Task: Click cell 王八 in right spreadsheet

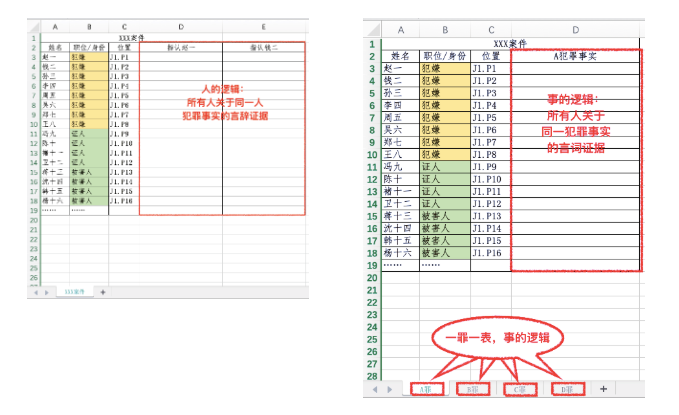Action: (x=401, y=155)
